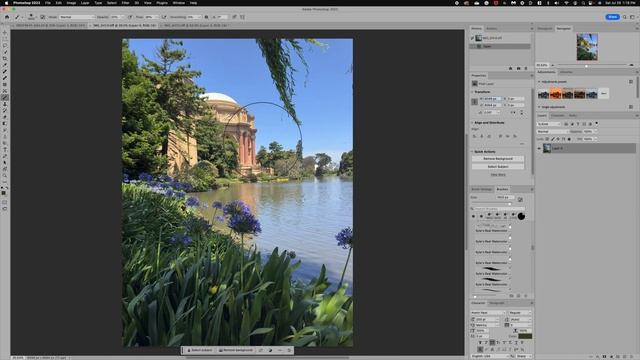Select the Horizontal Type tool

pyautogui.click(x=5, y=149)
